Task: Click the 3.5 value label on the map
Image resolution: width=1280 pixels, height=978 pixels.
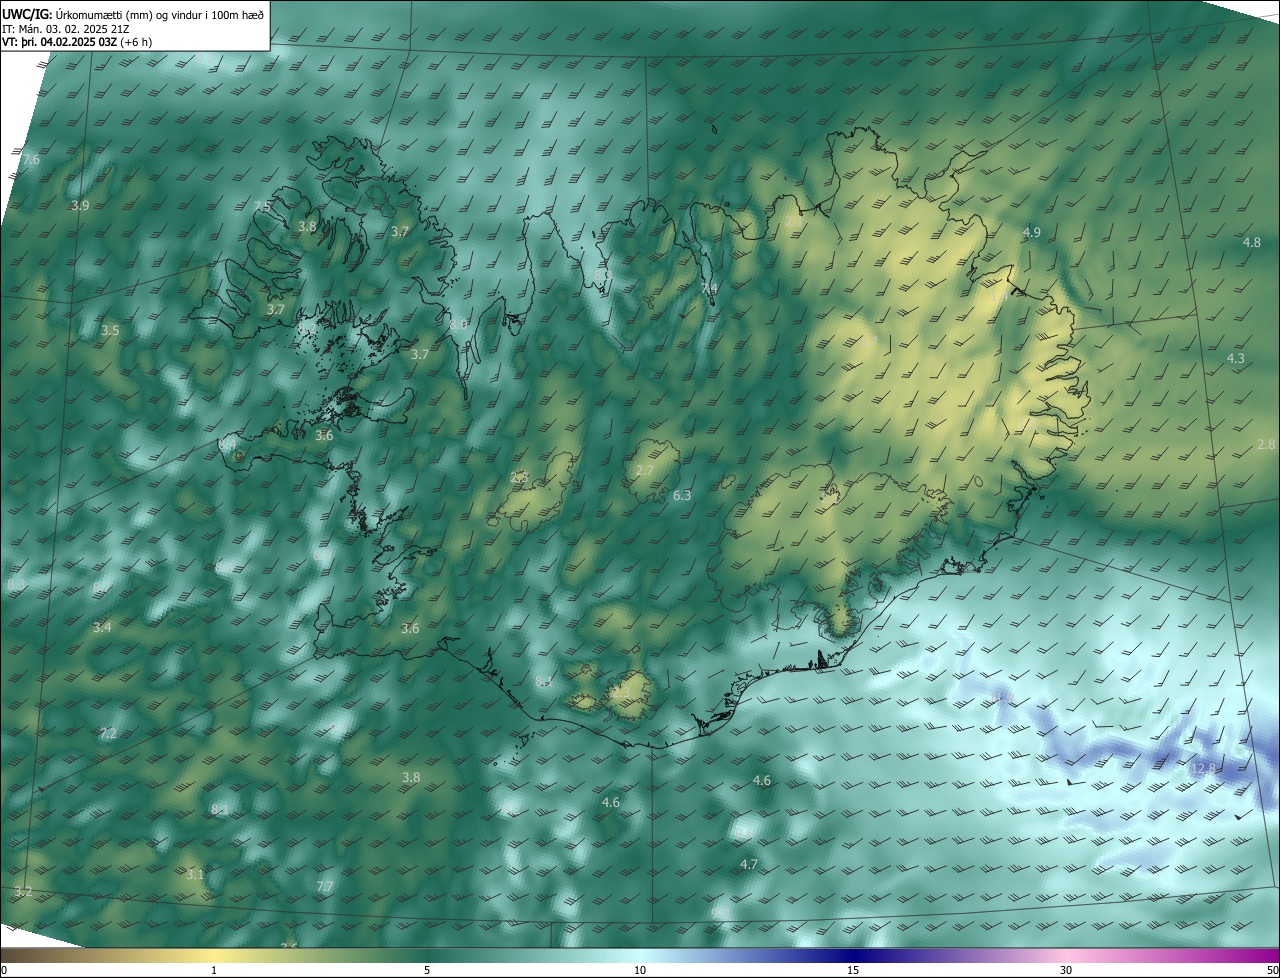Action: pos(110,330)
